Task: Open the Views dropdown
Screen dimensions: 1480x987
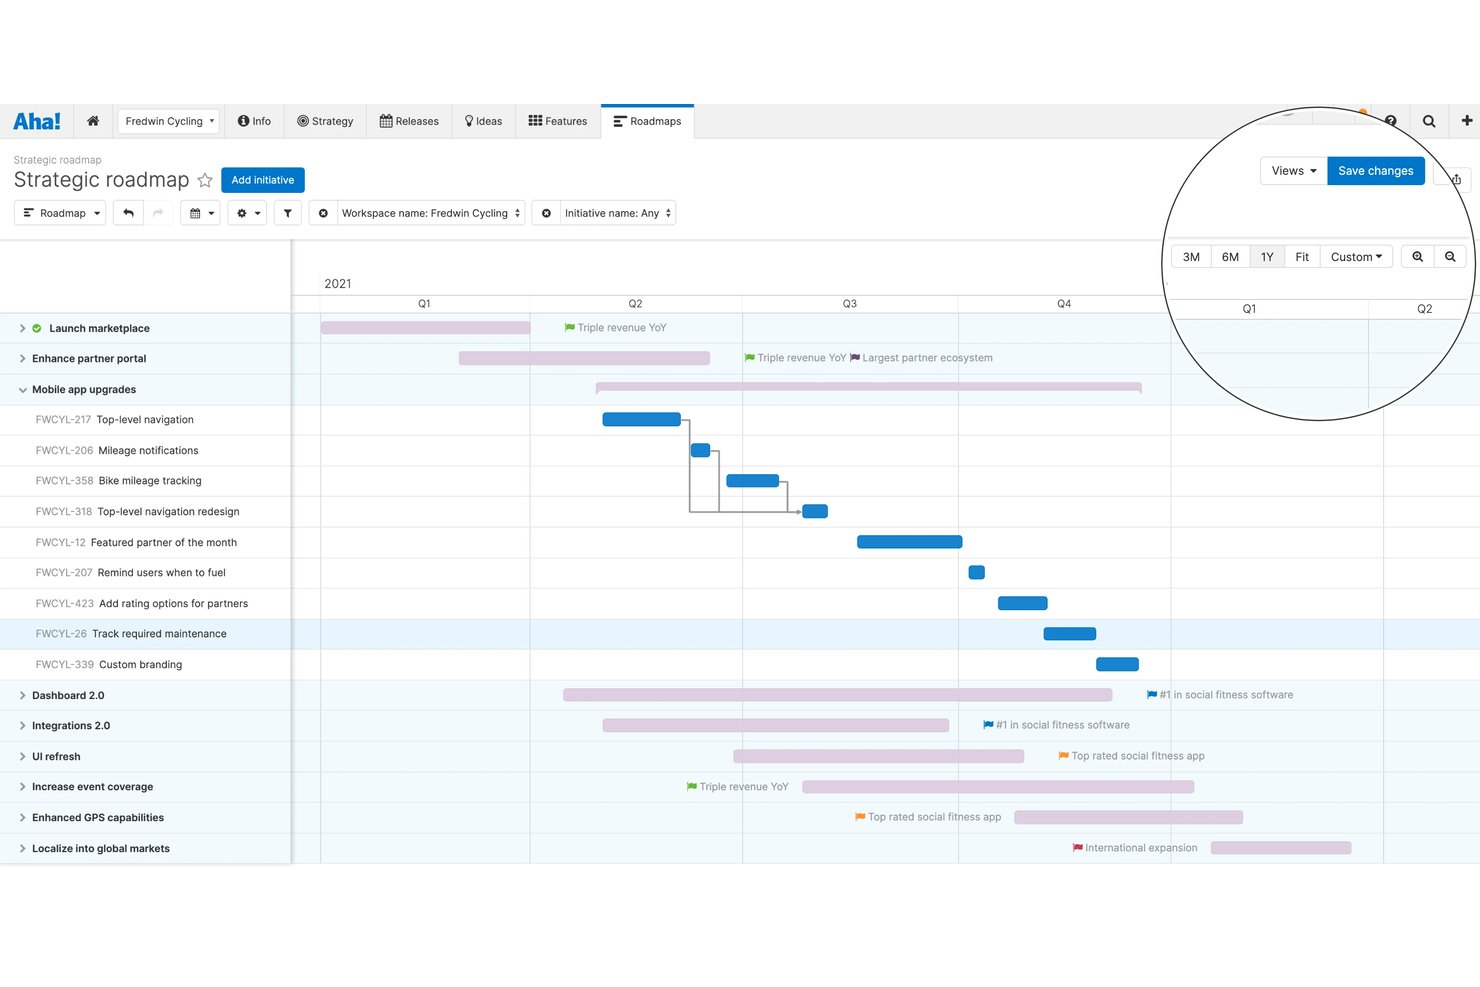Action: click(x=1294, y=171)
